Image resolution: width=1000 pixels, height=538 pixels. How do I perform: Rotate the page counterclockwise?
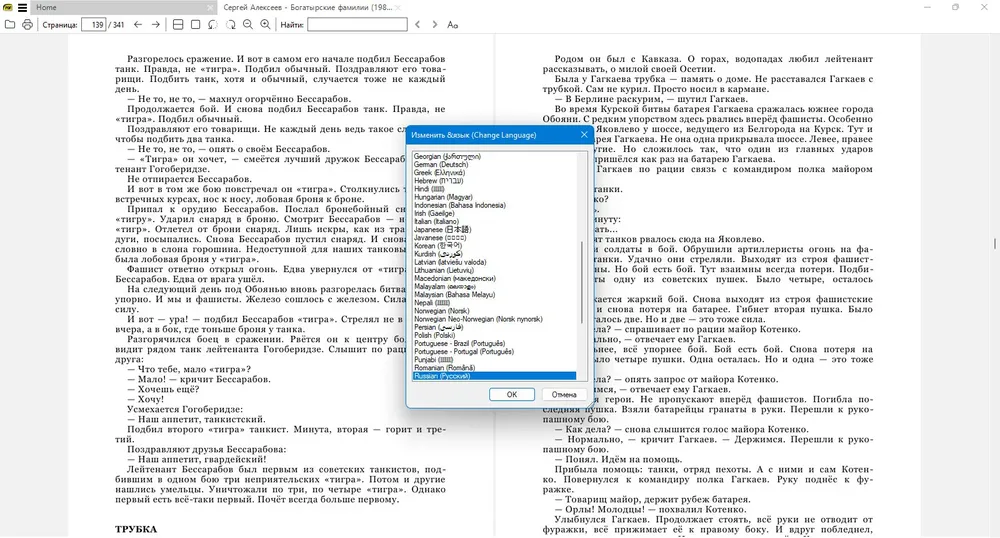213,25
